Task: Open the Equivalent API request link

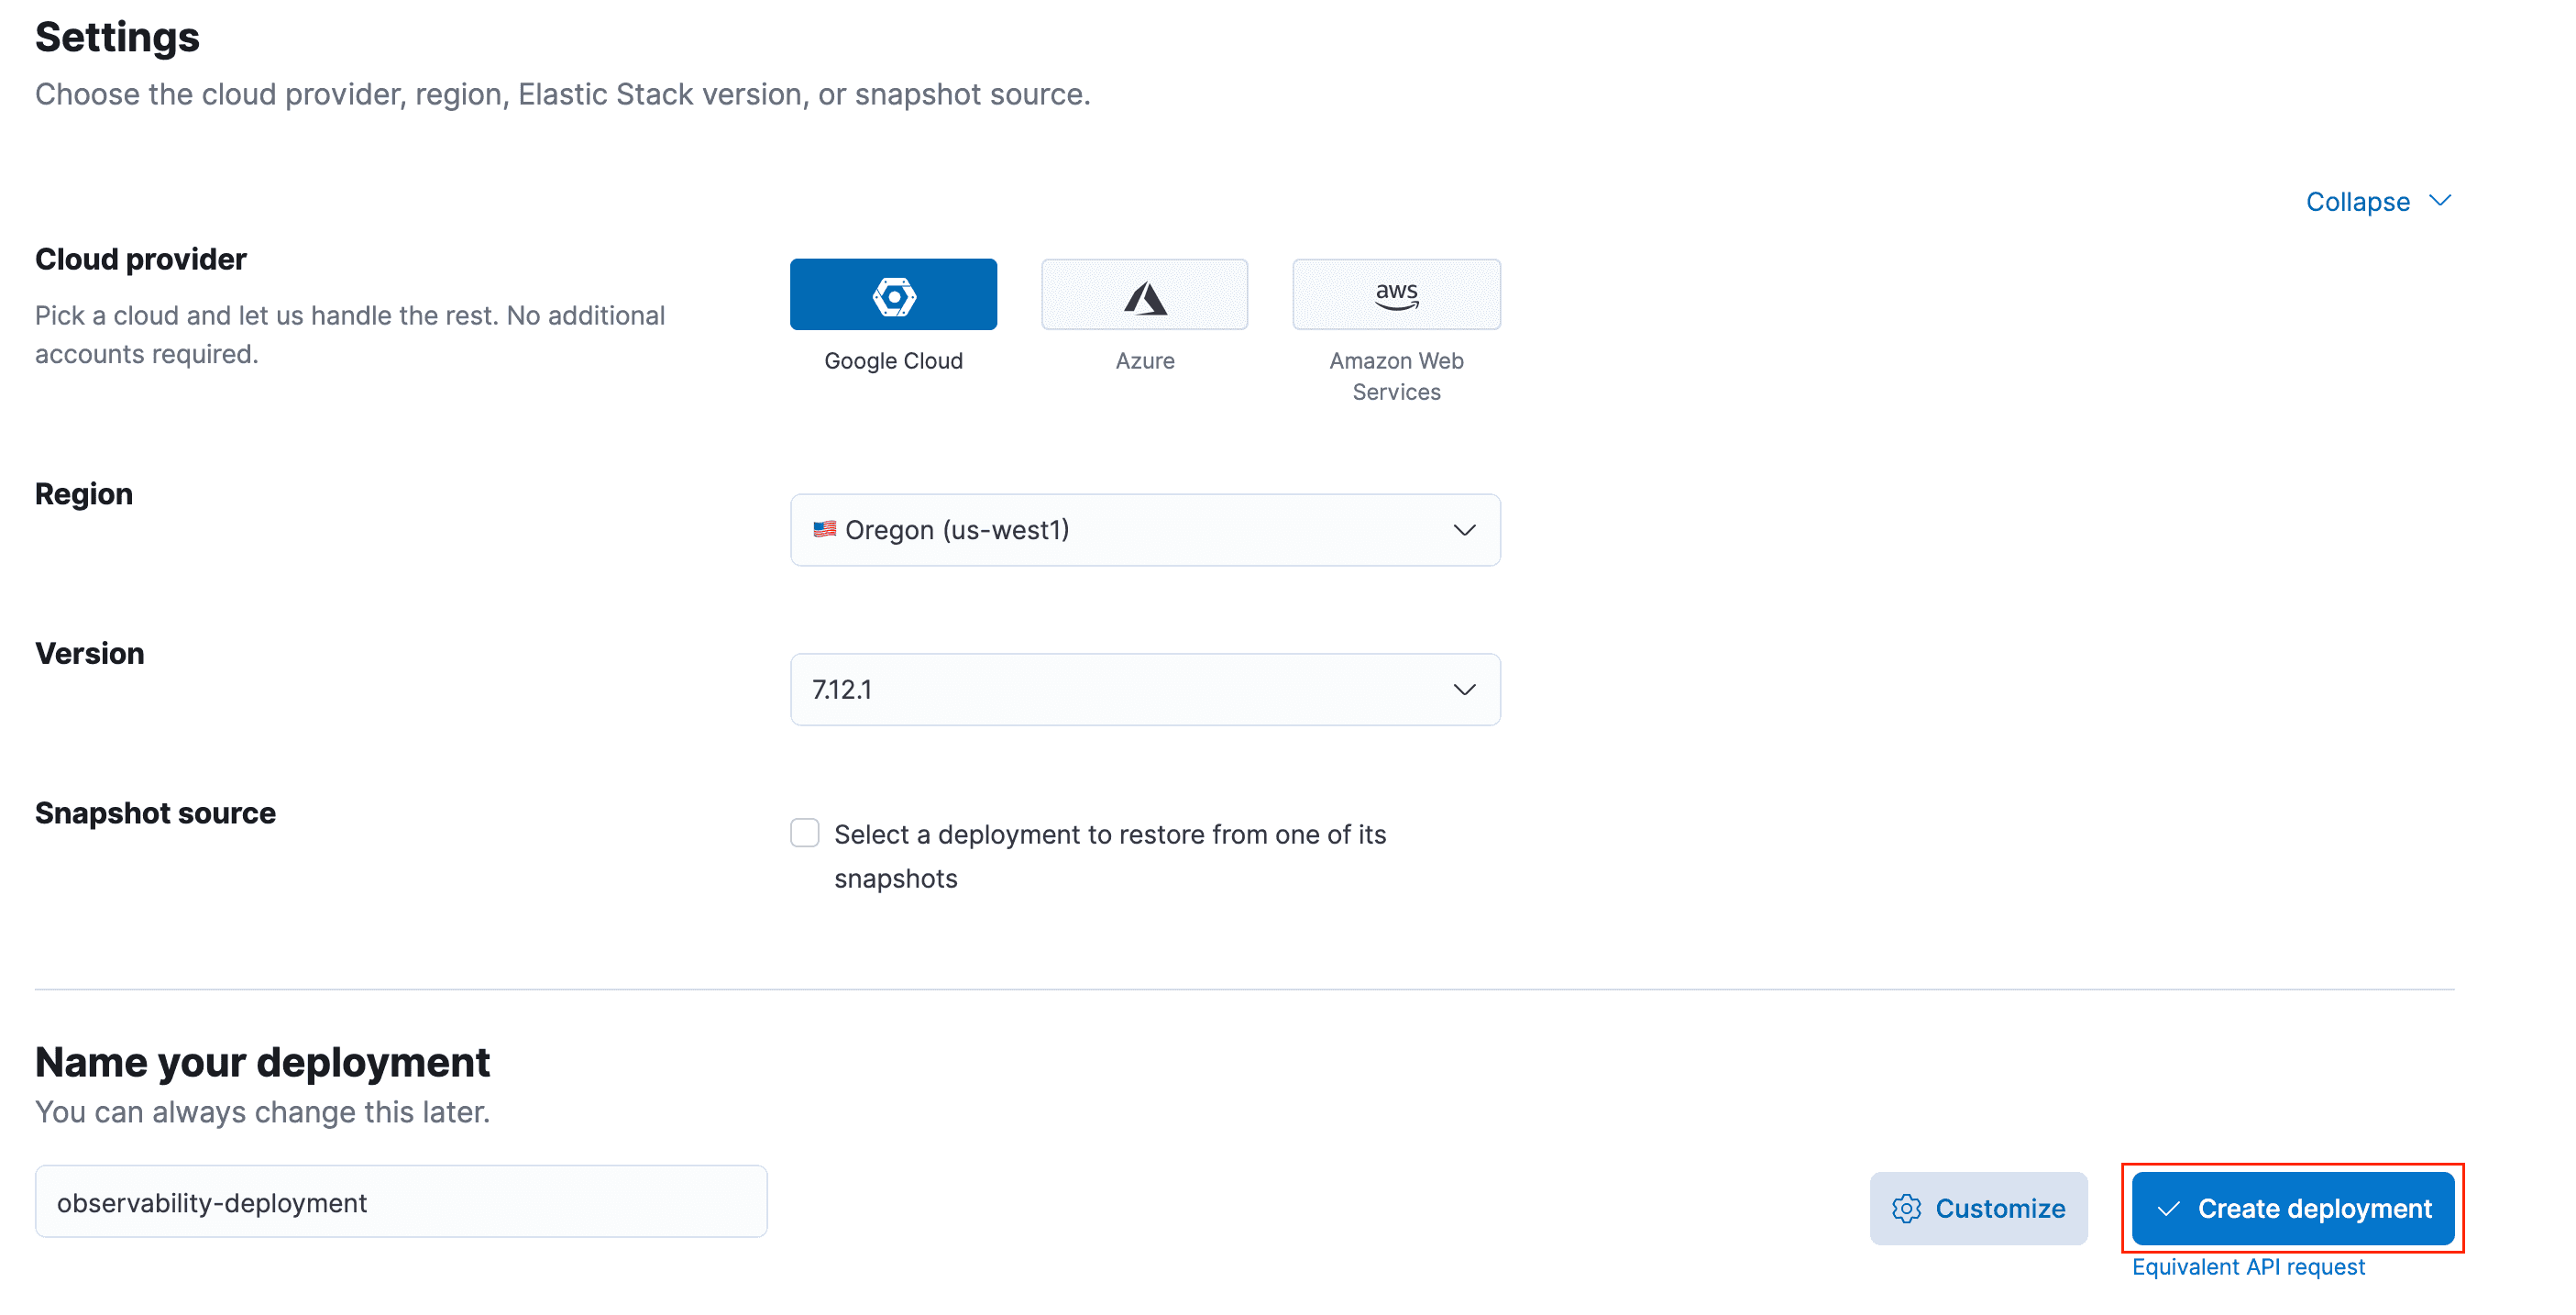Action: (2248, 1266)
